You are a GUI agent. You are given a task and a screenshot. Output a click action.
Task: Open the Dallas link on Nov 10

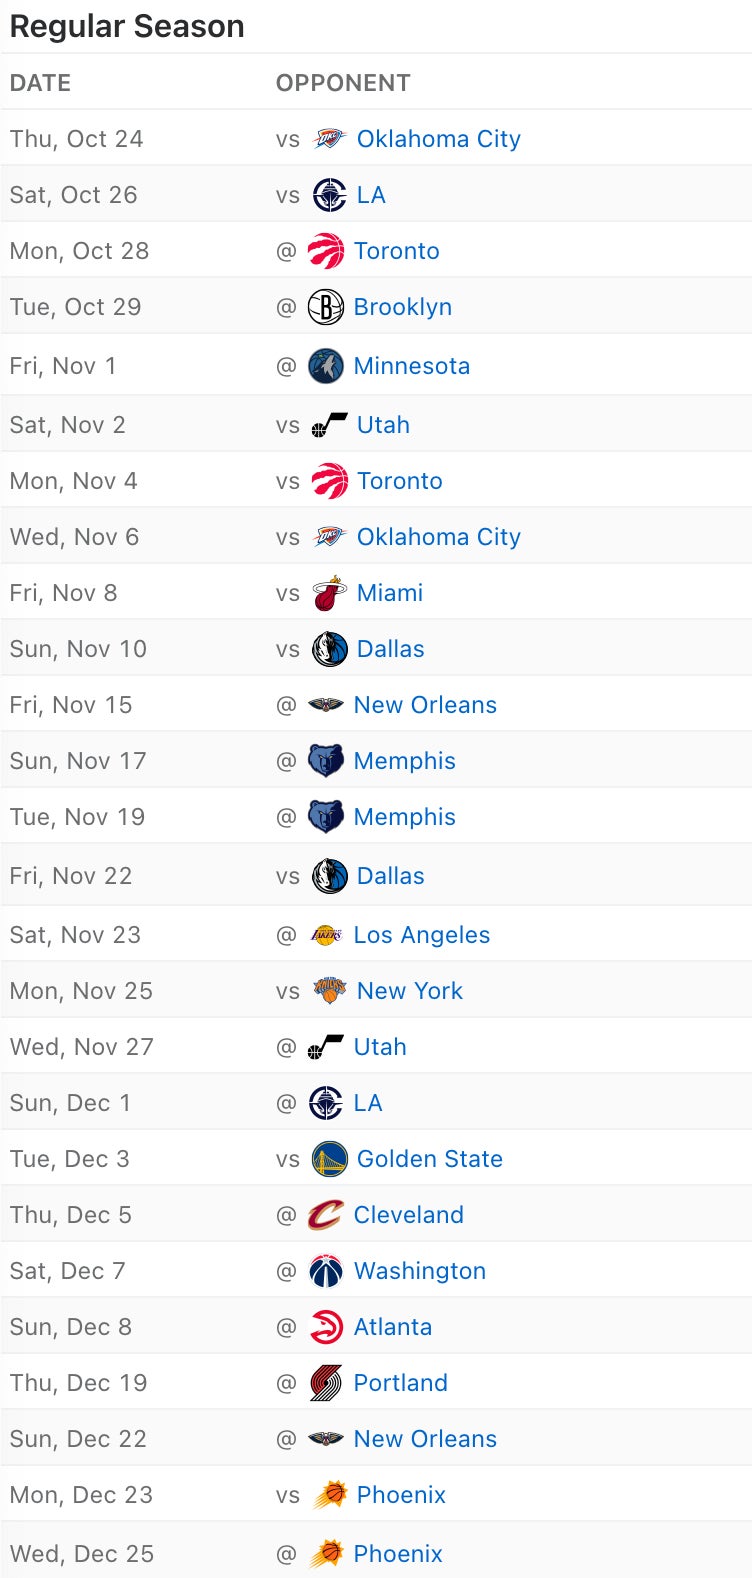(390, 649)
